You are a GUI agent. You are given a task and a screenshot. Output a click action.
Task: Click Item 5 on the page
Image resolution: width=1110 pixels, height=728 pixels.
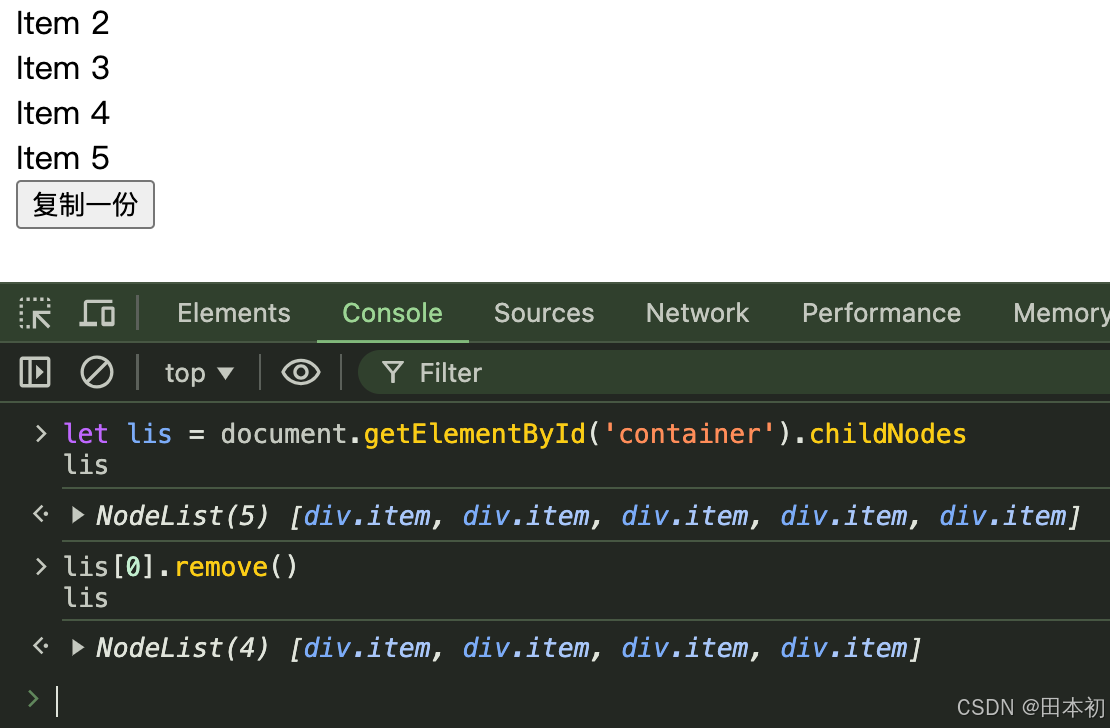63,158
